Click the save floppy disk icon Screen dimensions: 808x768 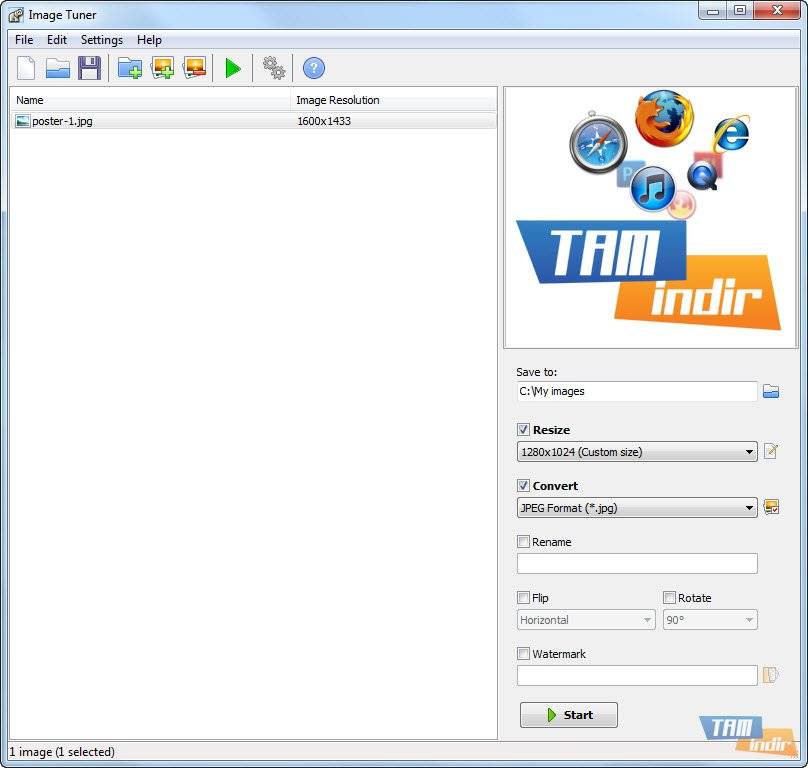coord(89,68)
